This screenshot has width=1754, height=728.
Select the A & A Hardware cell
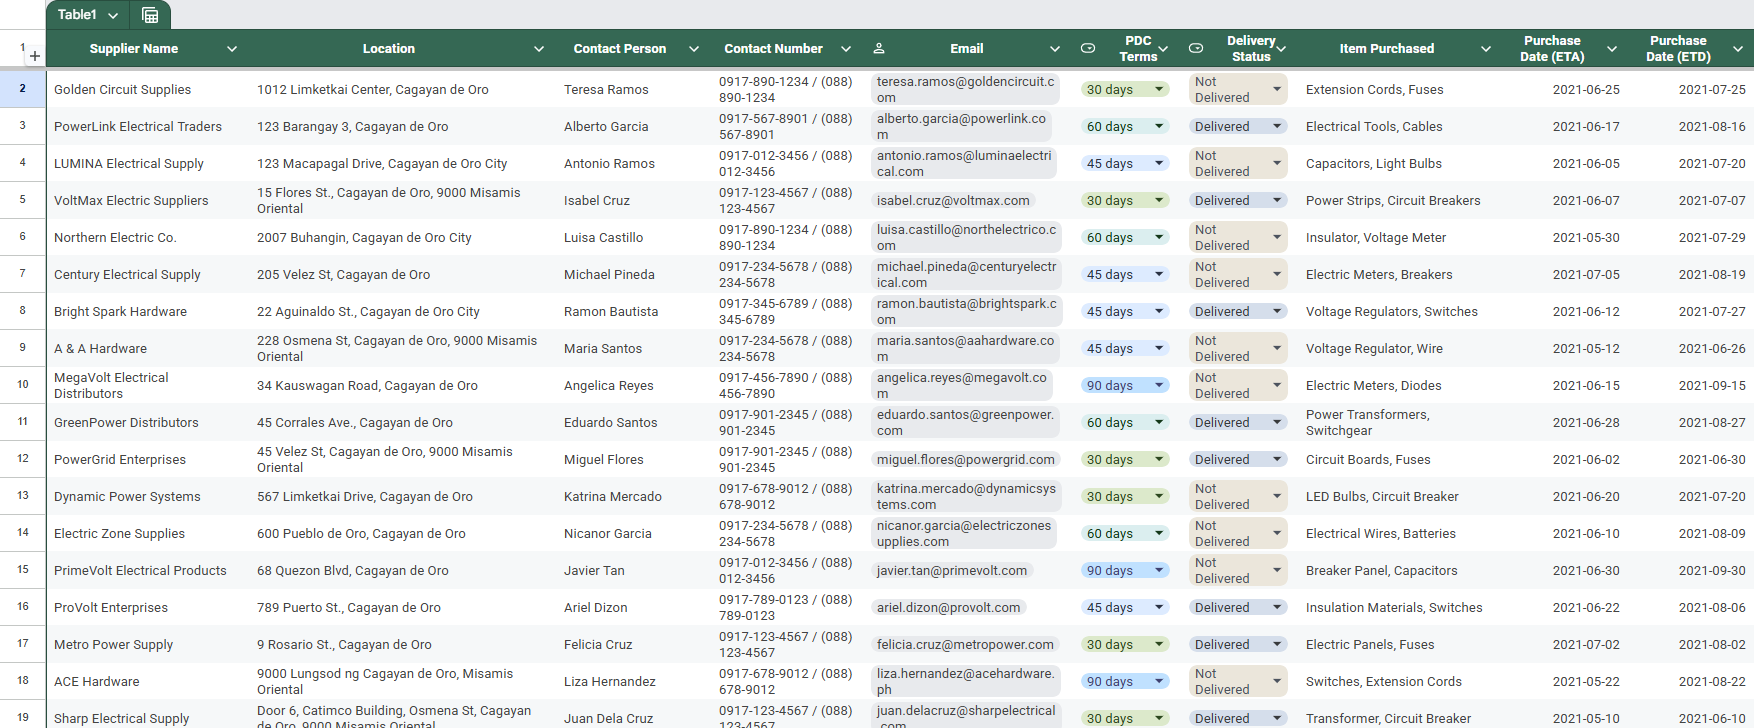pos(148,348)
